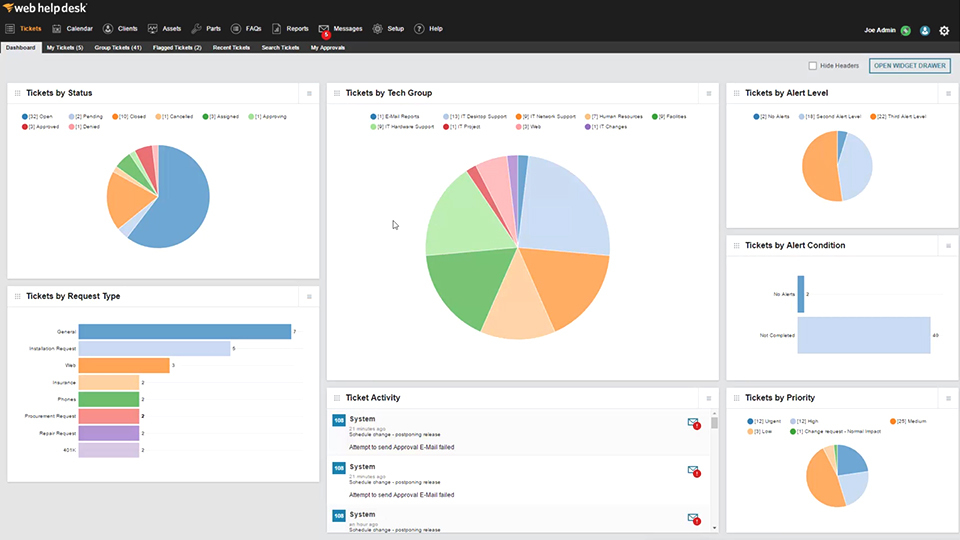960x540 pixels.
Task: Open the Parts wrench icon
Action: pos(196,29)
